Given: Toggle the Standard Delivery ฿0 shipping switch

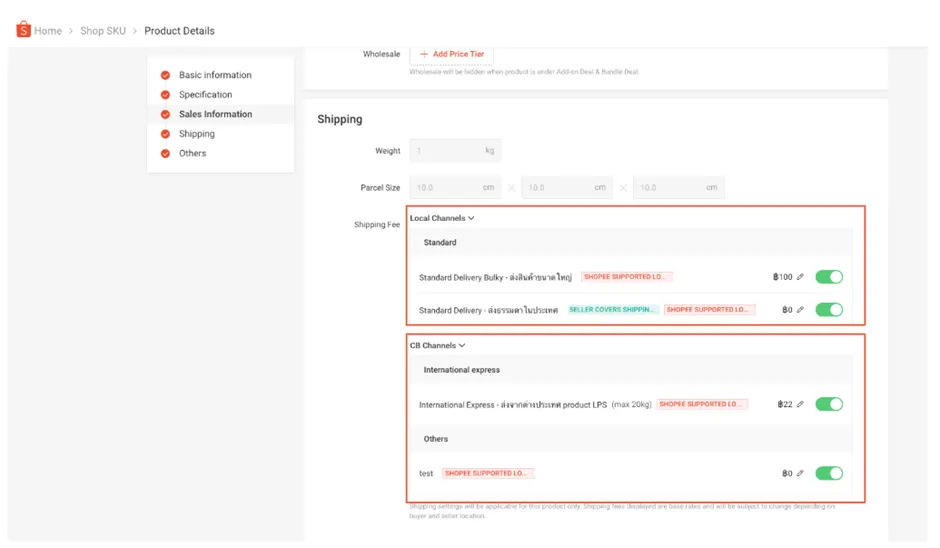Looking at the screenshot, I should pos(829,310).
